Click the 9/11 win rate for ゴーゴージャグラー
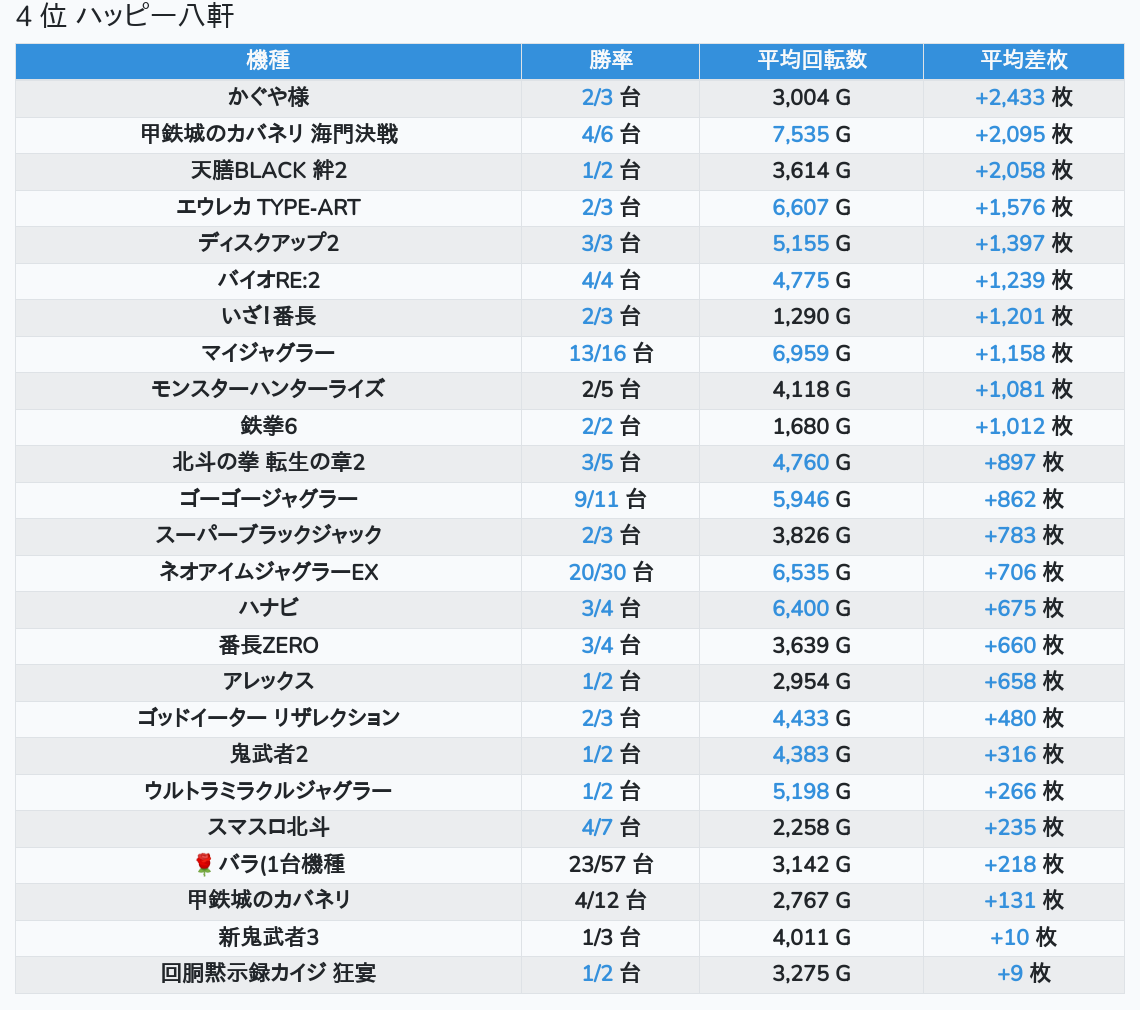 pyautogui.click(x=597, y=499)
